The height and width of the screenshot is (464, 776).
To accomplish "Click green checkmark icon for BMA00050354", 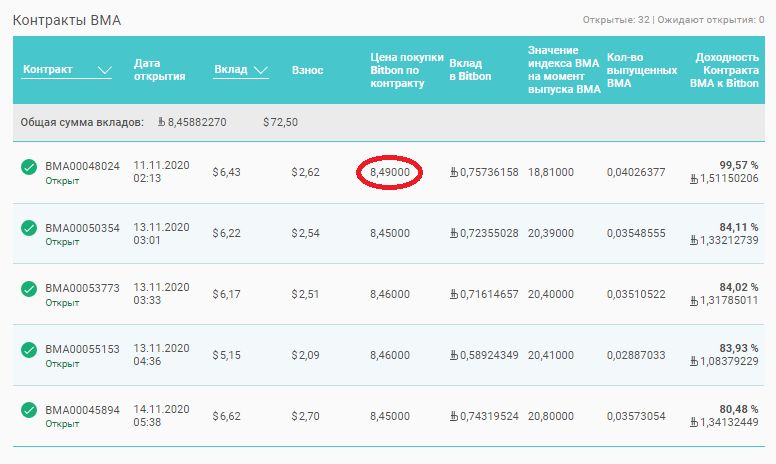I will (x=29, y=228).
